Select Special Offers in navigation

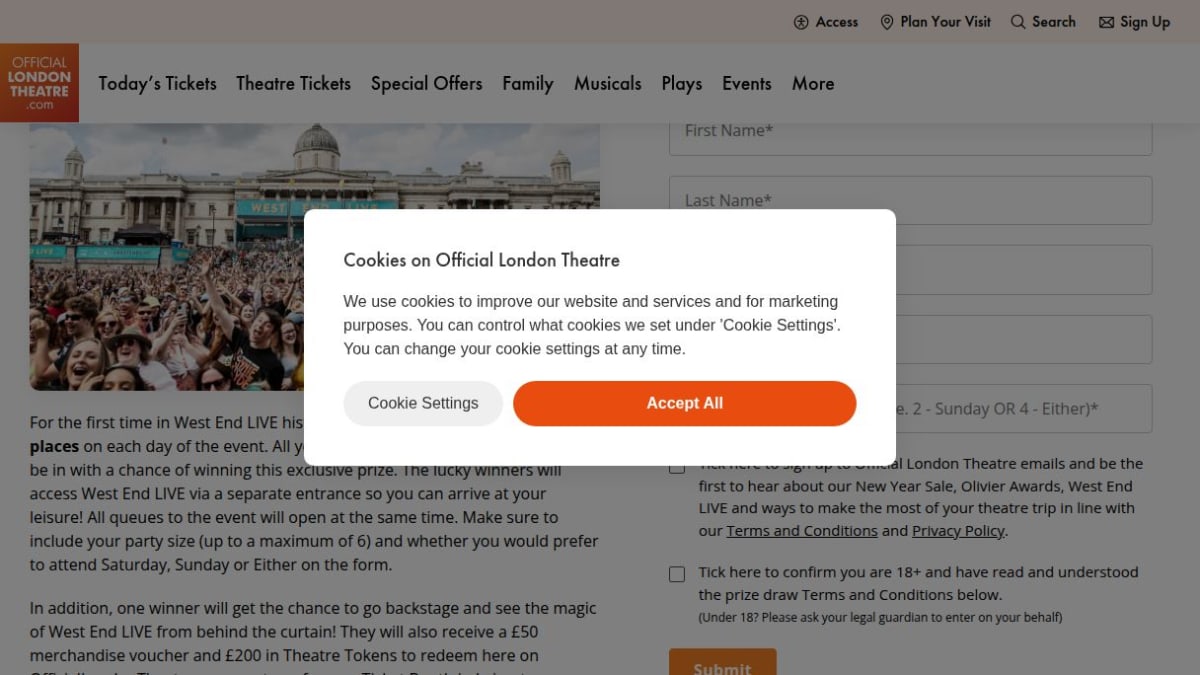[426, 84]
